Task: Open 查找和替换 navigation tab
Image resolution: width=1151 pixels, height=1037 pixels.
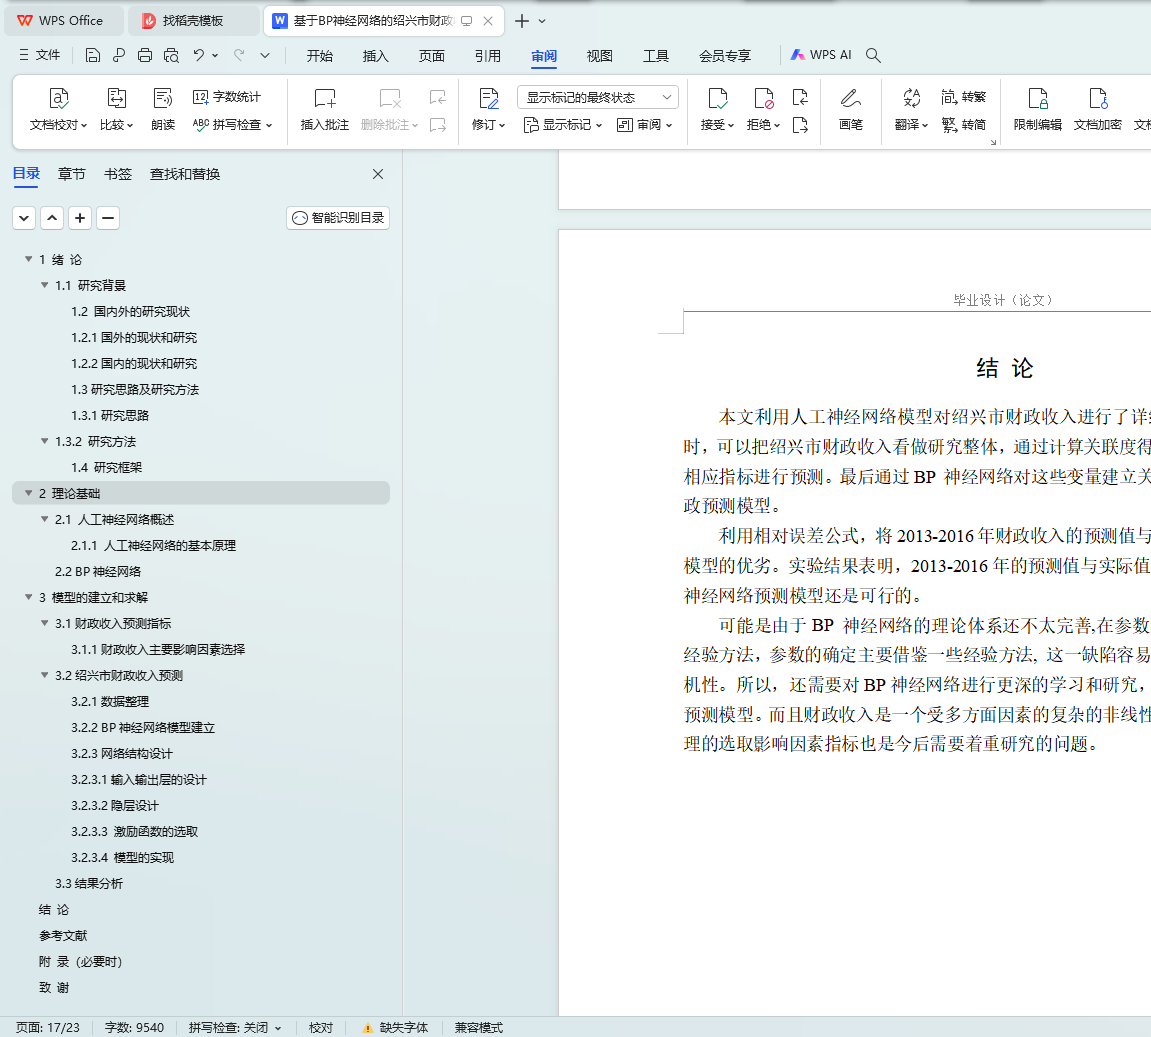Action: (x=185, y=174)
